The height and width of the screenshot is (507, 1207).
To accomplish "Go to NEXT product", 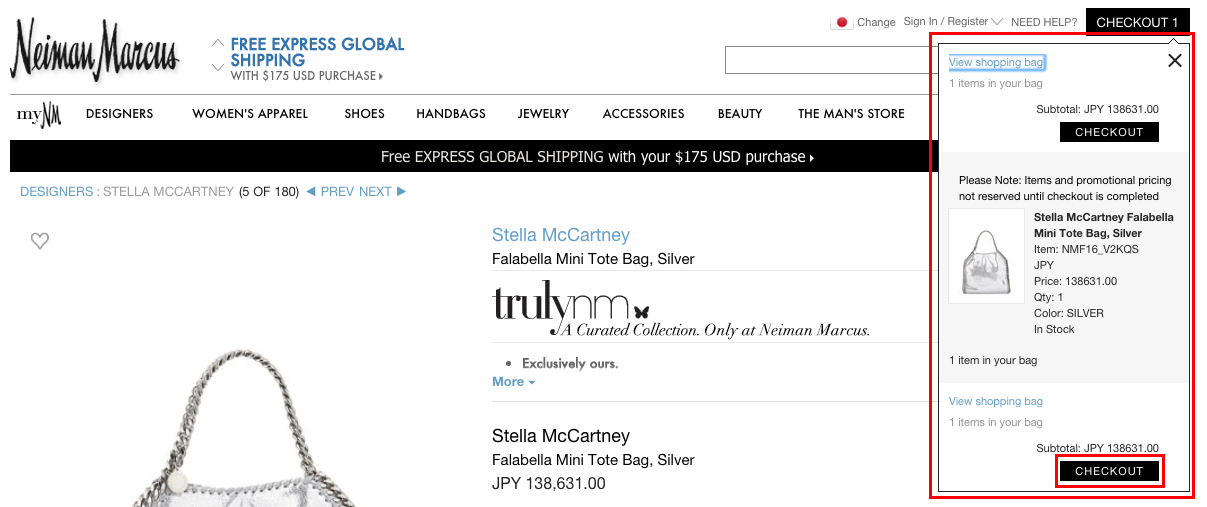I will [383, 191].
